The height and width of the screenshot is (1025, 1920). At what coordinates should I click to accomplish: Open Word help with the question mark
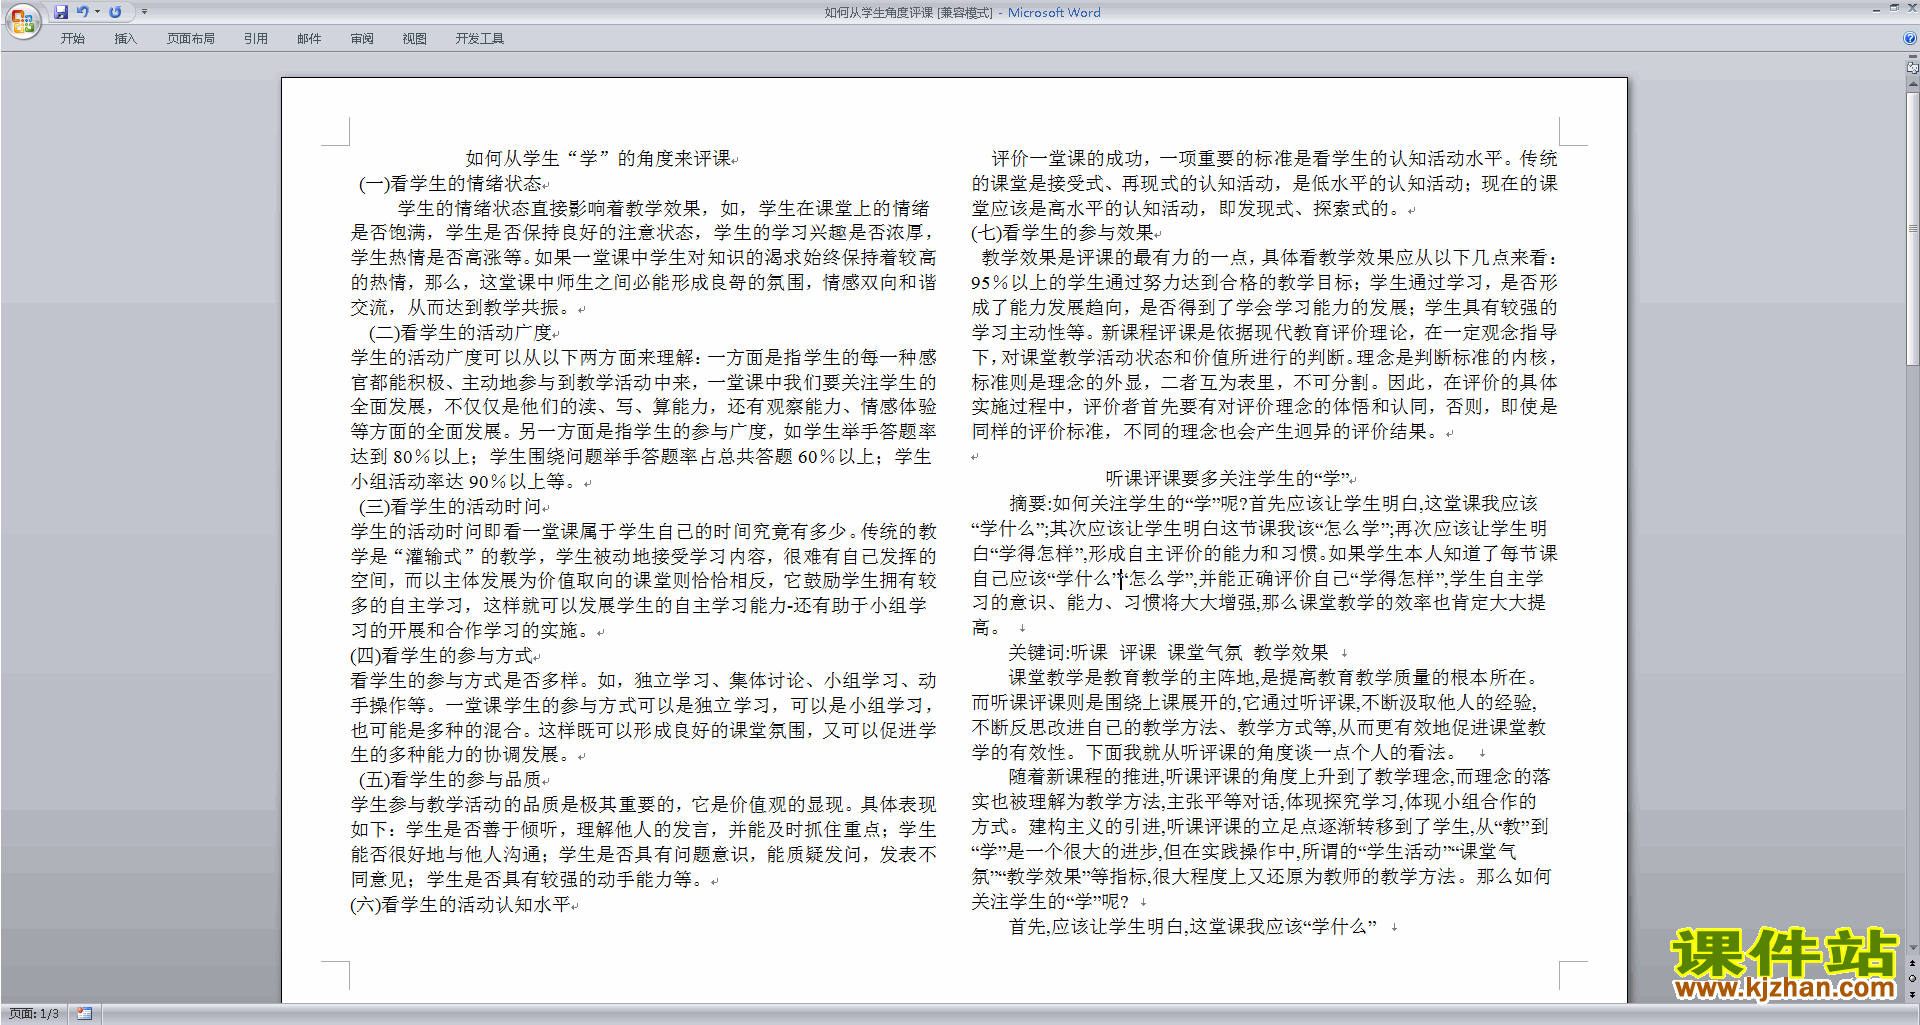pos(1910,38)
